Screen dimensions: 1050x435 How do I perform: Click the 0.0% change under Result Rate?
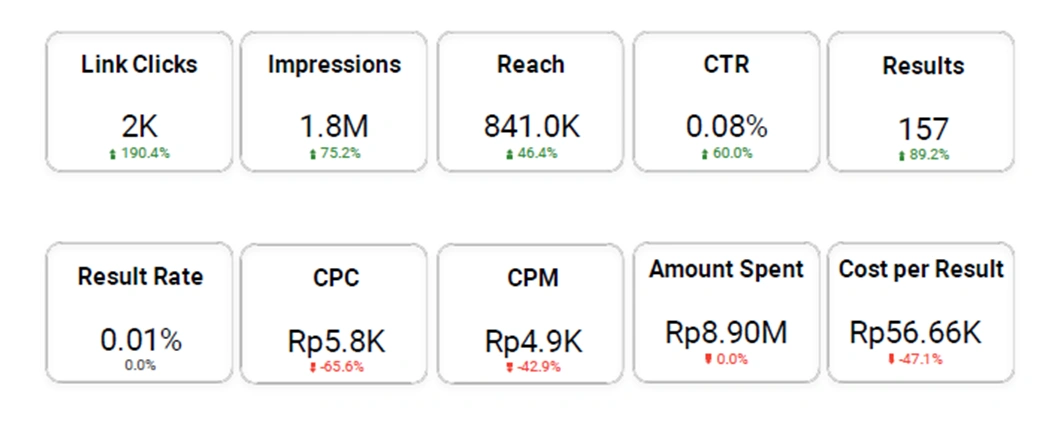coord(140,365)
